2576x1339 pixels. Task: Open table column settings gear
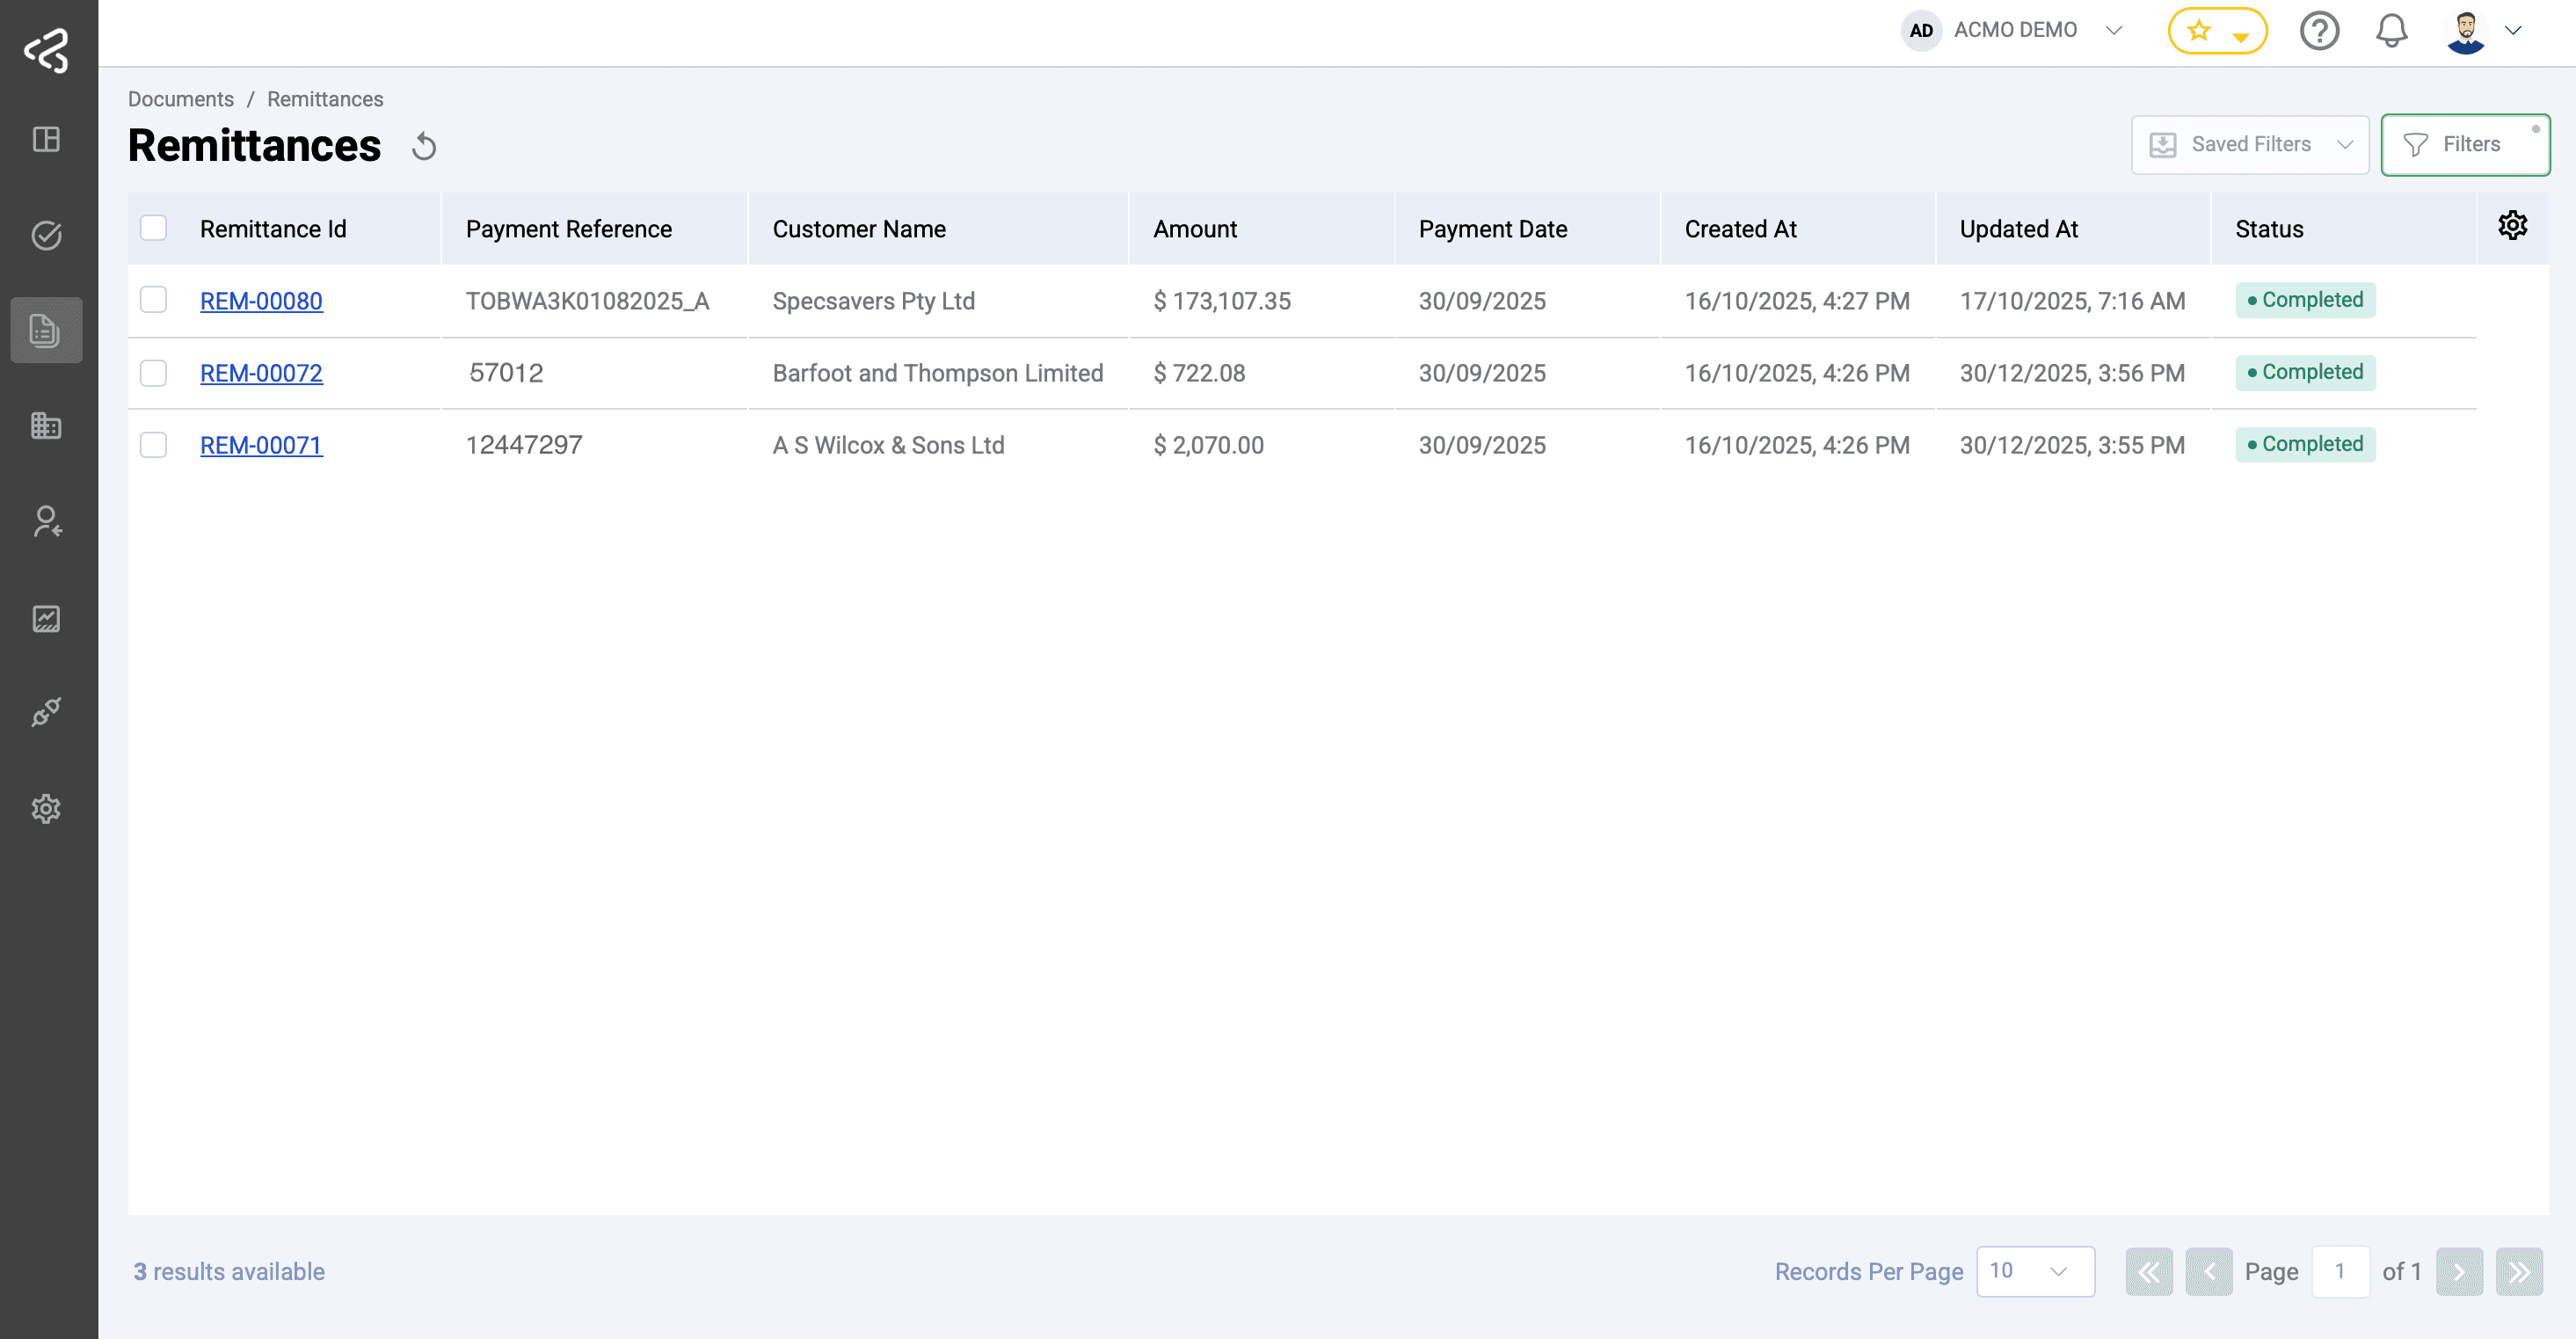coord(2513,224)
